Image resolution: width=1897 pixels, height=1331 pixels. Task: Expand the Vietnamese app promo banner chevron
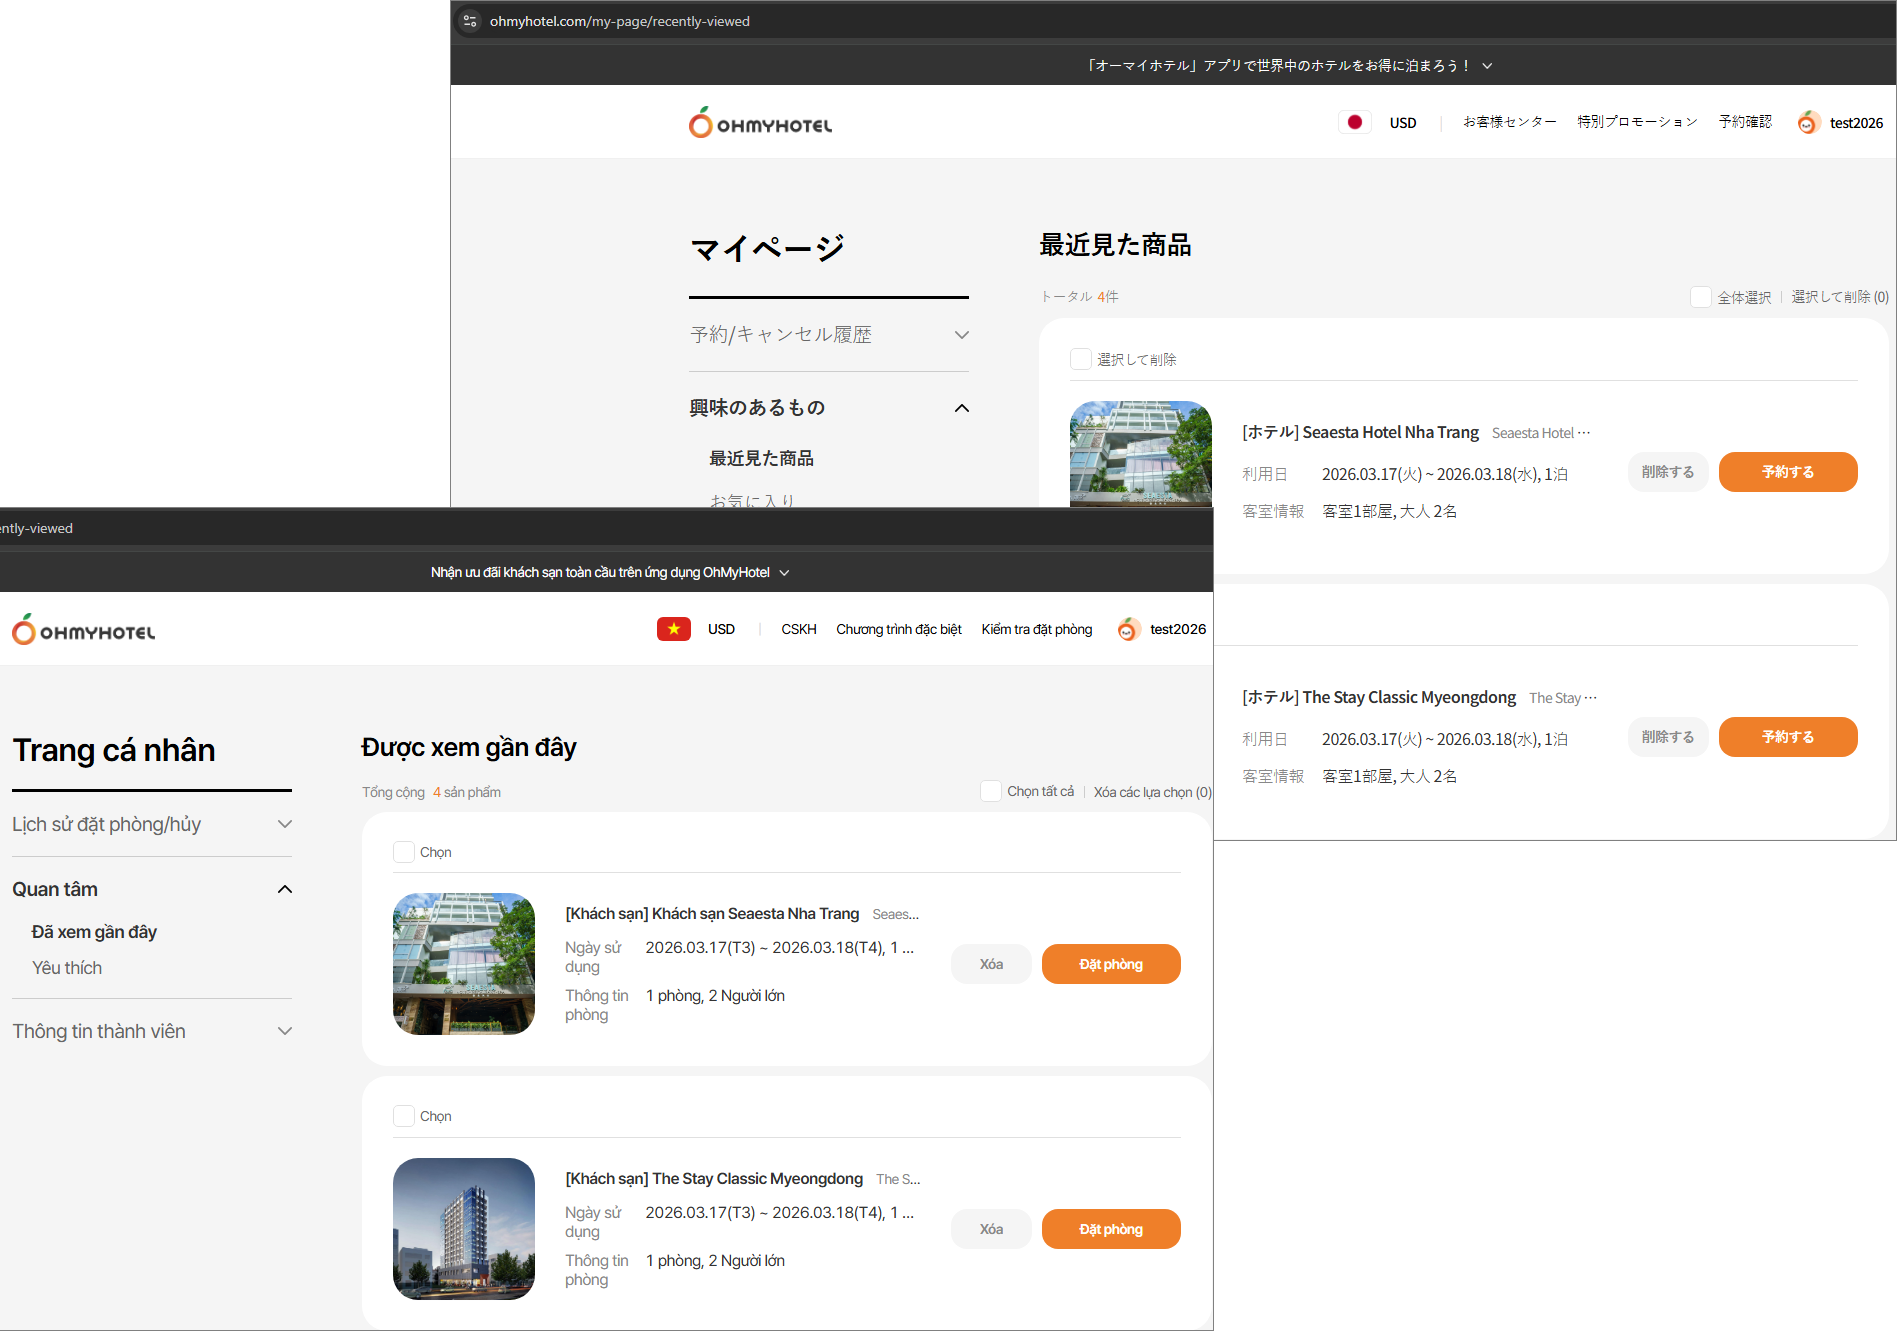tap(784, 573)
